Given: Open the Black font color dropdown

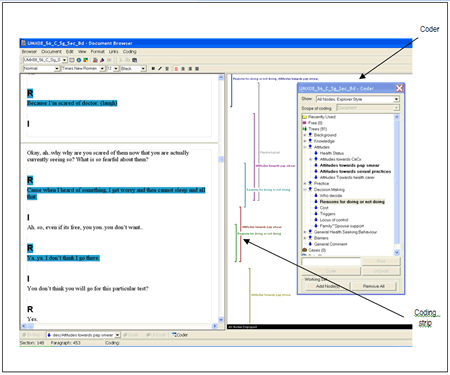Looking at the screenshot, I should (x=143, y=68).
